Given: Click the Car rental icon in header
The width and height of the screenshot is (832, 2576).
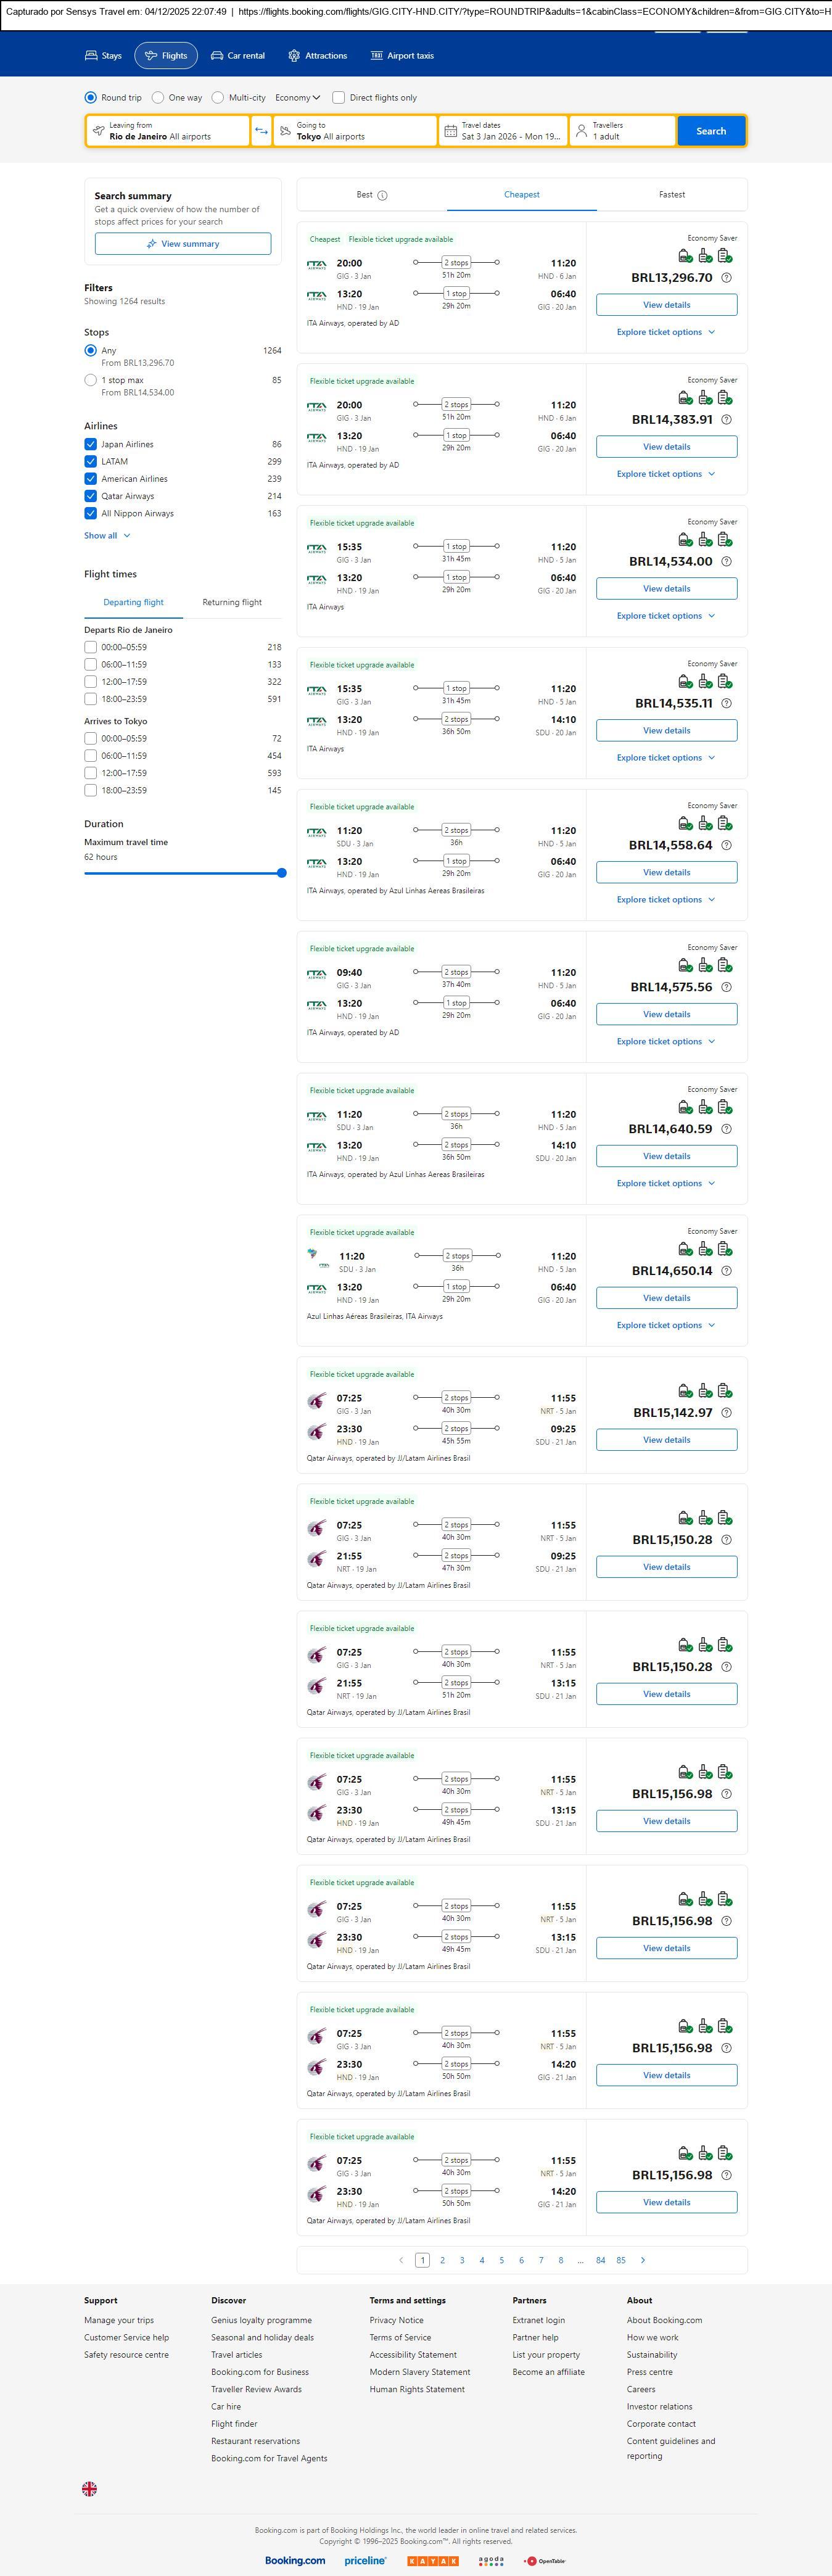Looking at the screenshot, I should tap(217, 56).
